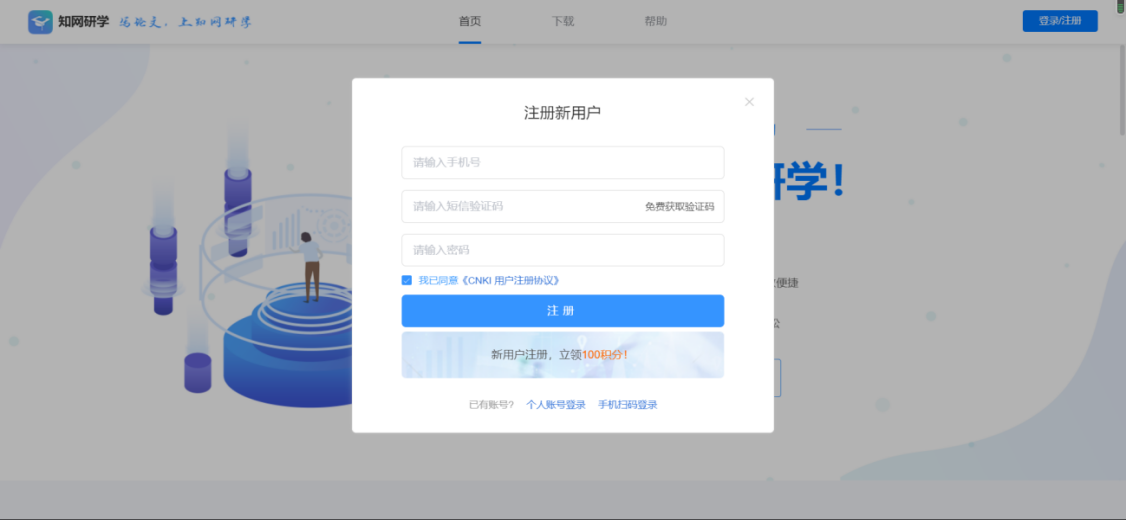
Task: Choose 手机扫码登录 option
Action: point(628,405)
